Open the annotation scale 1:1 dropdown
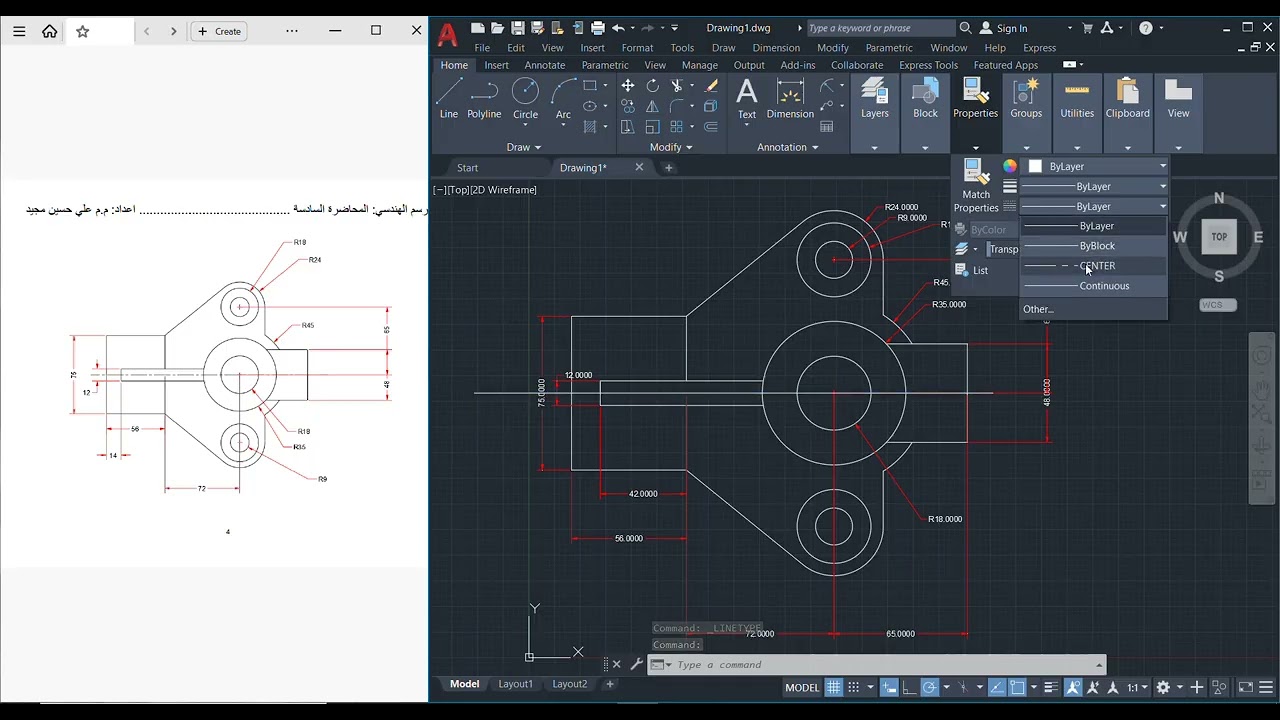Viewport: 1280px width, 720px height. [x=1136, y=687]
